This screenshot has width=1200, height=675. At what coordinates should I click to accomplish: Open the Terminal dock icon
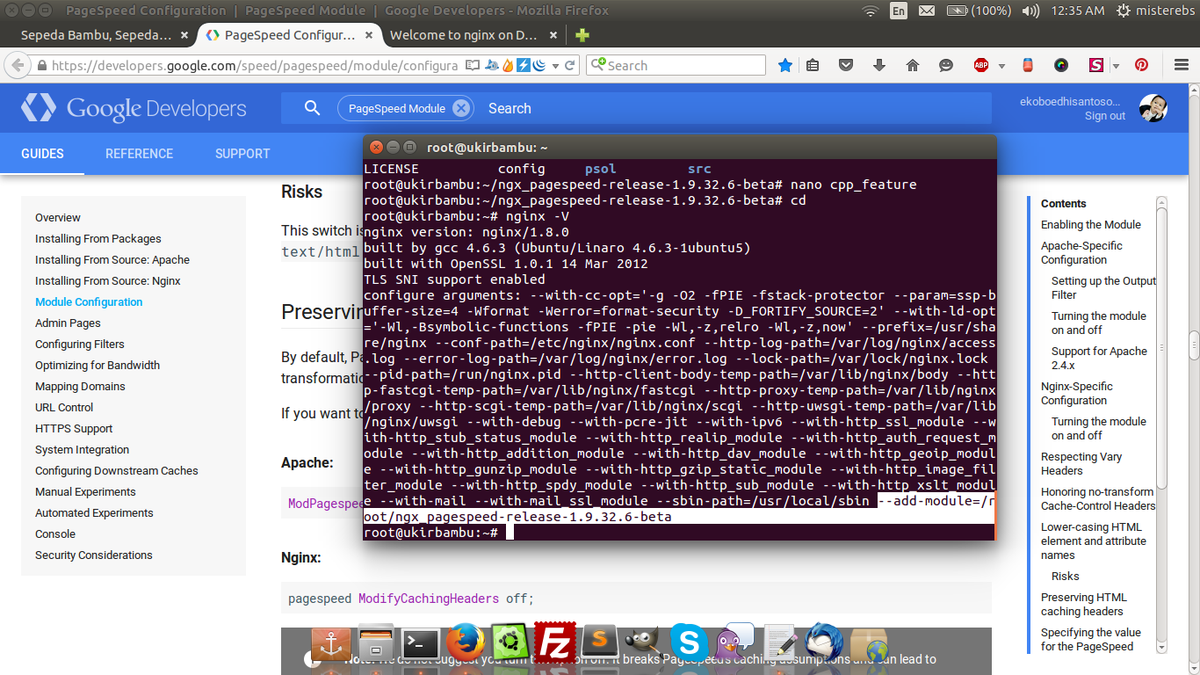point(420,644)
